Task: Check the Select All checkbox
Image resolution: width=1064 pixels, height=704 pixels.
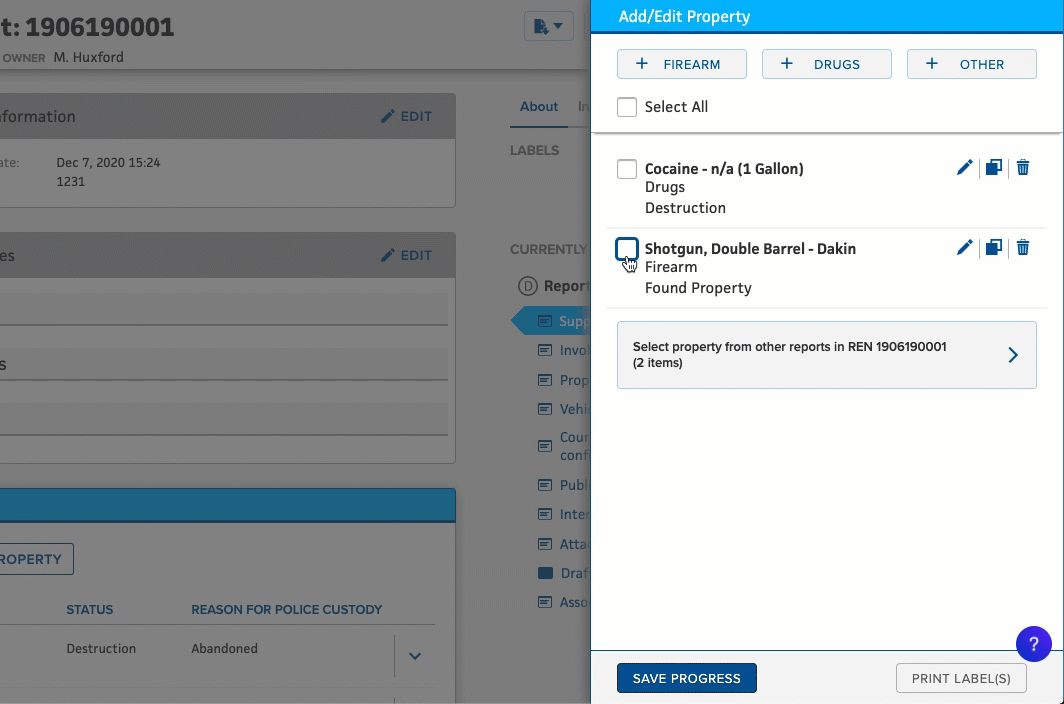Action: tap(627, 107)
